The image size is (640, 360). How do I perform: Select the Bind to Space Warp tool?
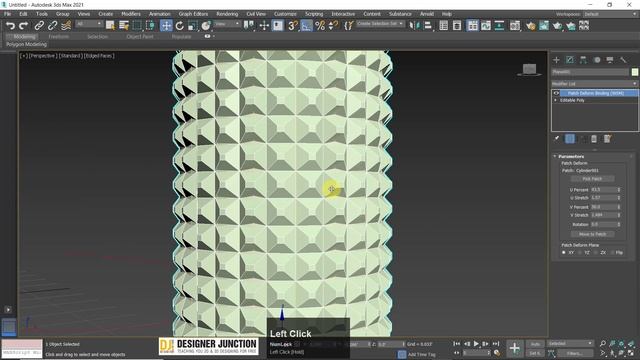[x=66, y=26]
